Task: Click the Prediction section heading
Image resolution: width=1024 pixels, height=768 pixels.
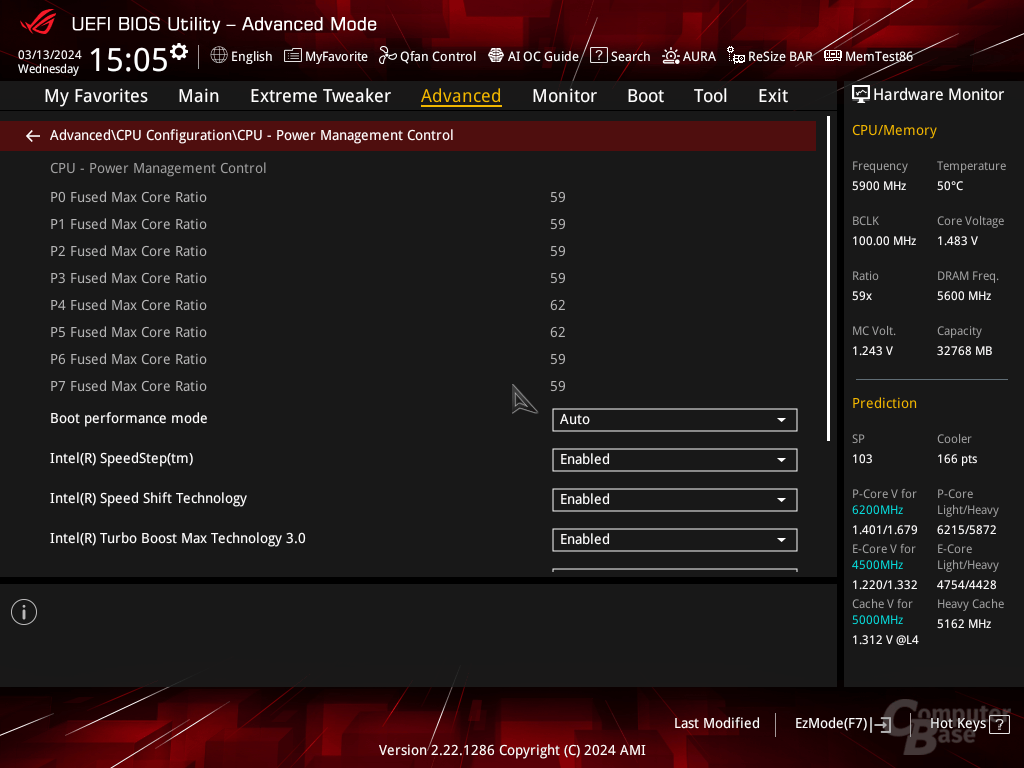Action: pyautogui.click(x=884, y=404)
